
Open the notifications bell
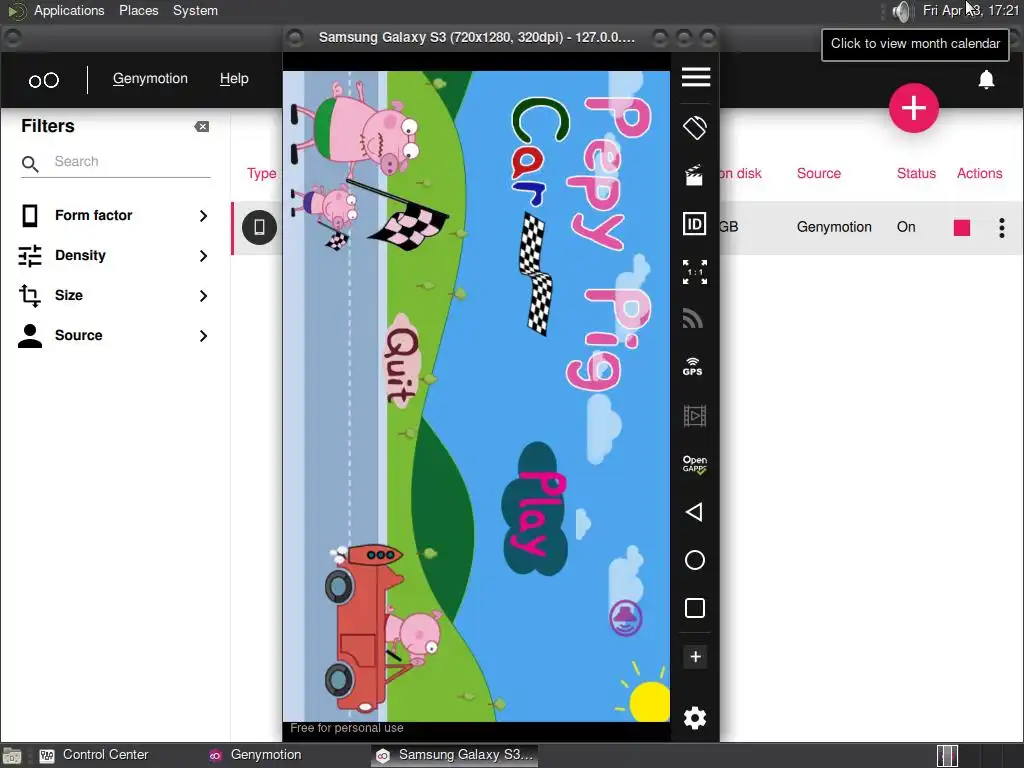(986, 80)
